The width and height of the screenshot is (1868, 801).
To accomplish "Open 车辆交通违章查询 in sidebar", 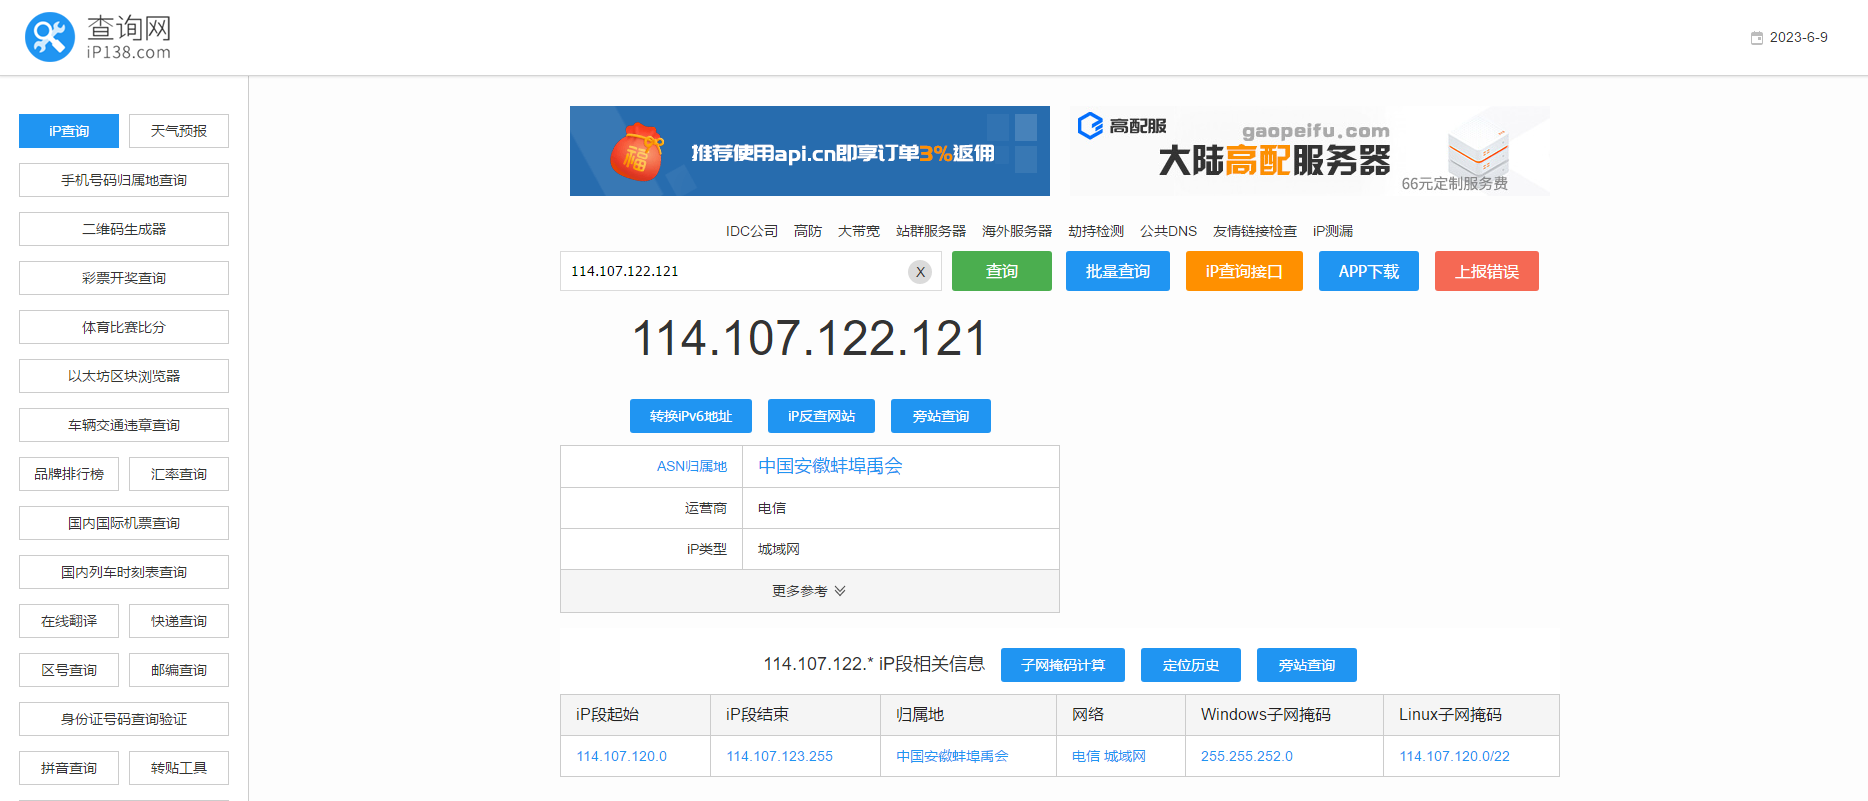I will click(x=124, y=425).
